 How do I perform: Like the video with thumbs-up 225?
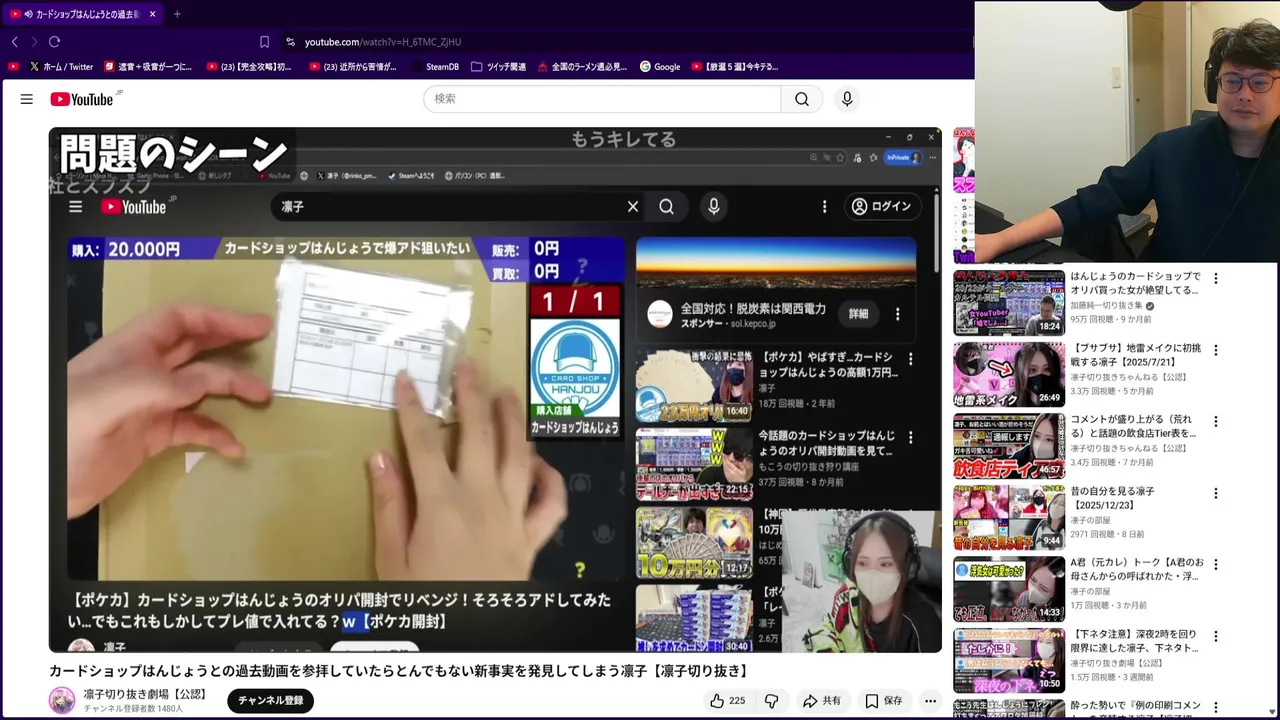[x=727, y=701]
